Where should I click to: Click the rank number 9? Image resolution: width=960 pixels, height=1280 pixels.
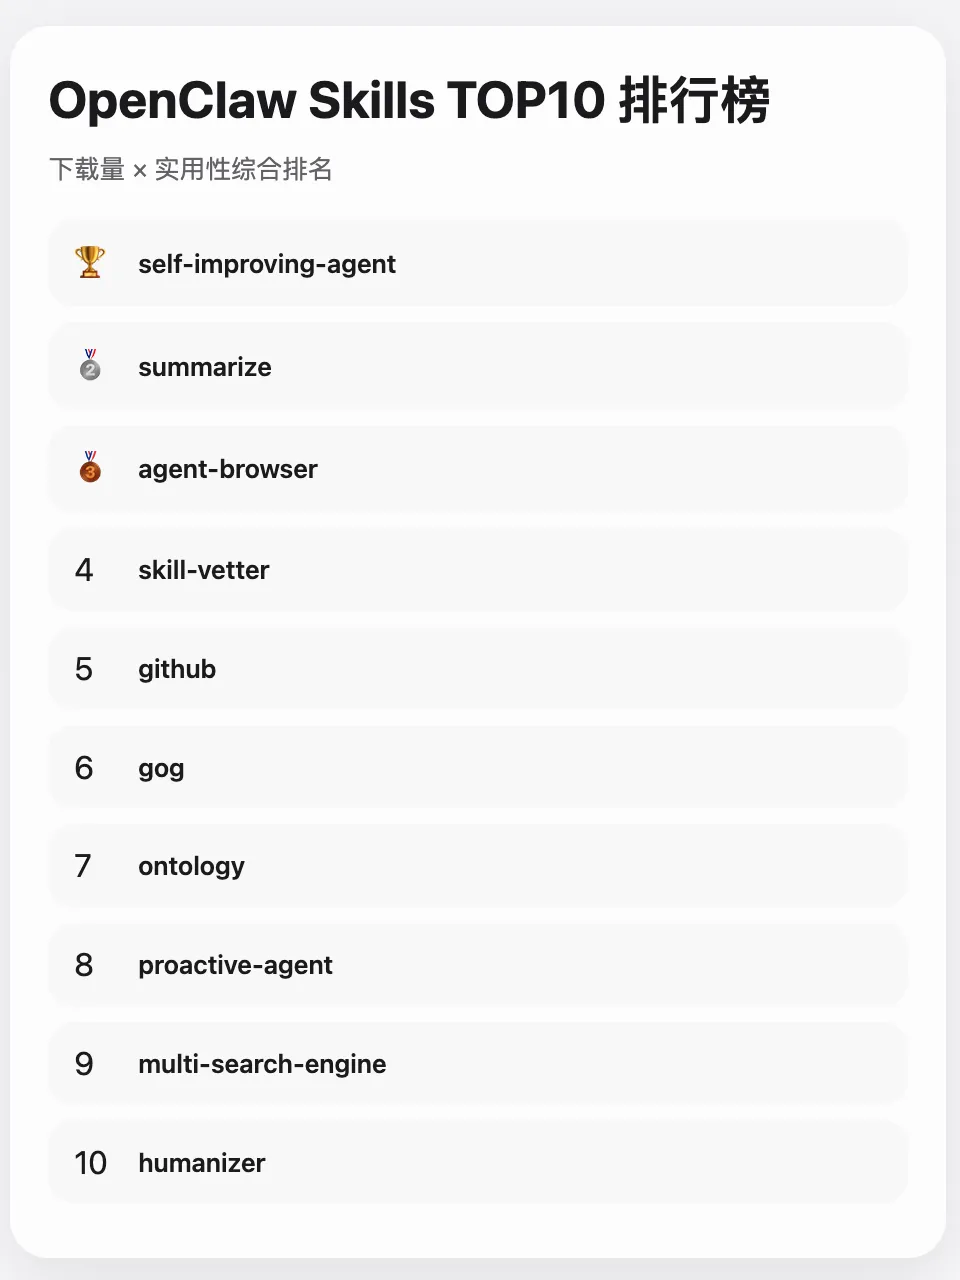pos(84,1064)
